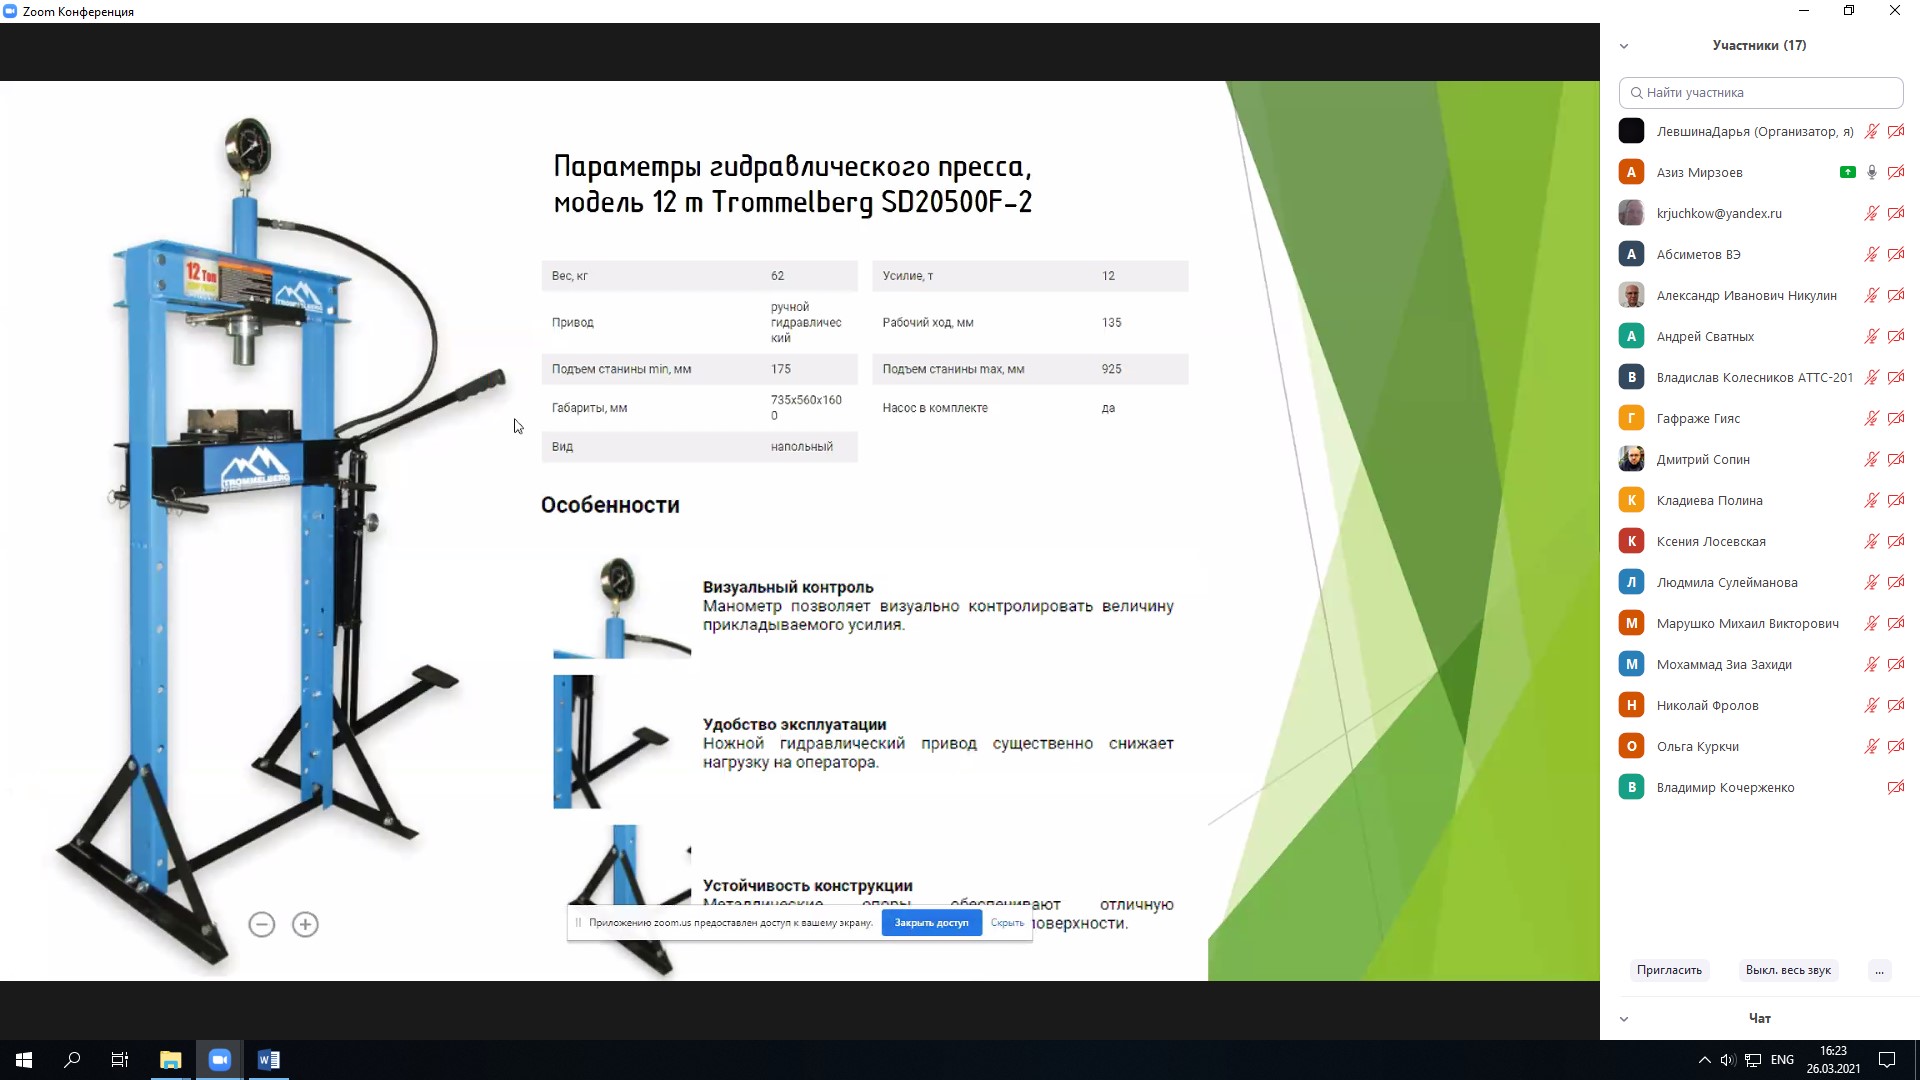
Task: Zoom out the press image with minus
Action: (262, 924)
